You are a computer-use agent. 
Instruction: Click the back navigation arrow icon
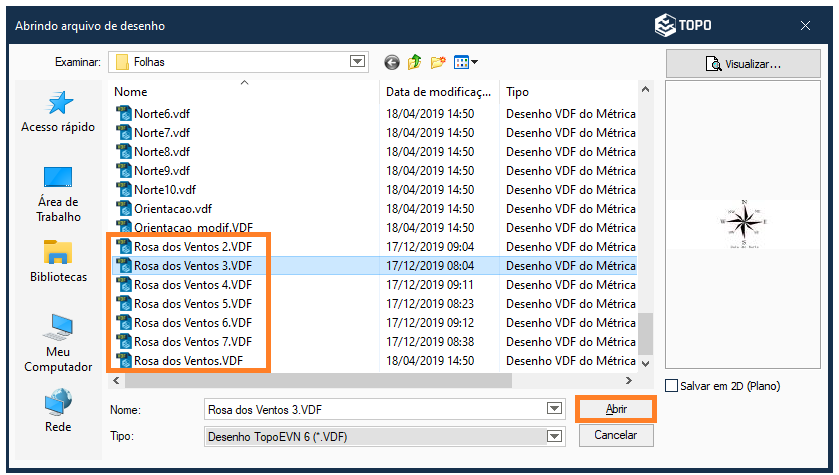point(391,62)
